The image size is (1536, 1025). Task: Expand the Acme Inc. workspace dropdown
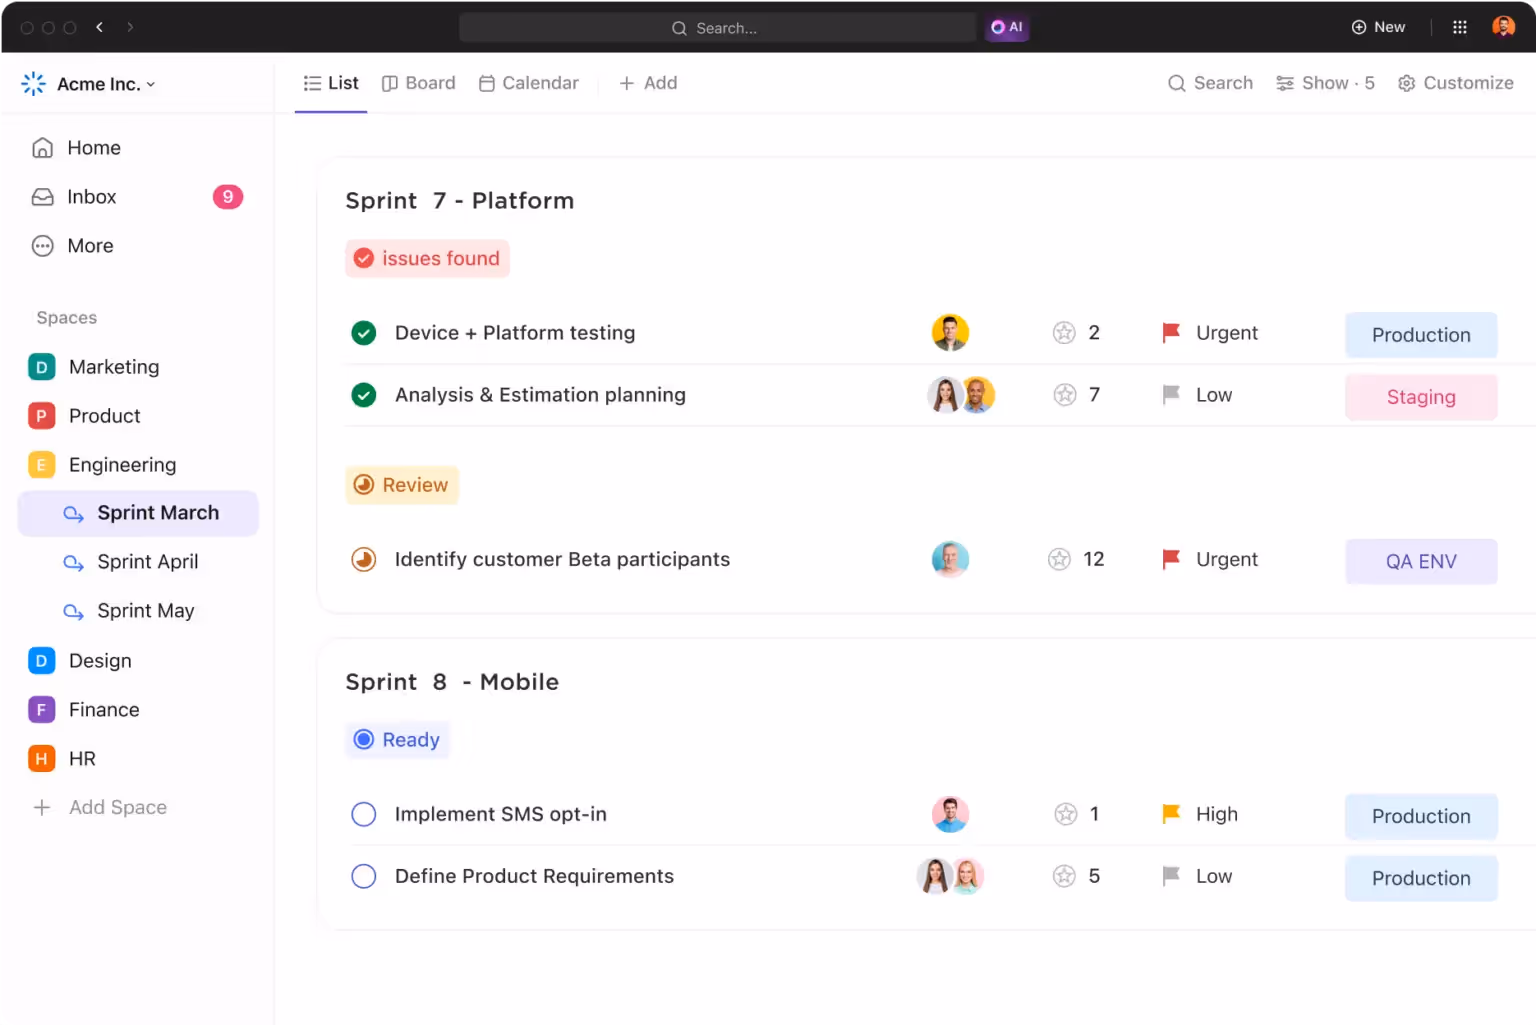coord(151,84)
